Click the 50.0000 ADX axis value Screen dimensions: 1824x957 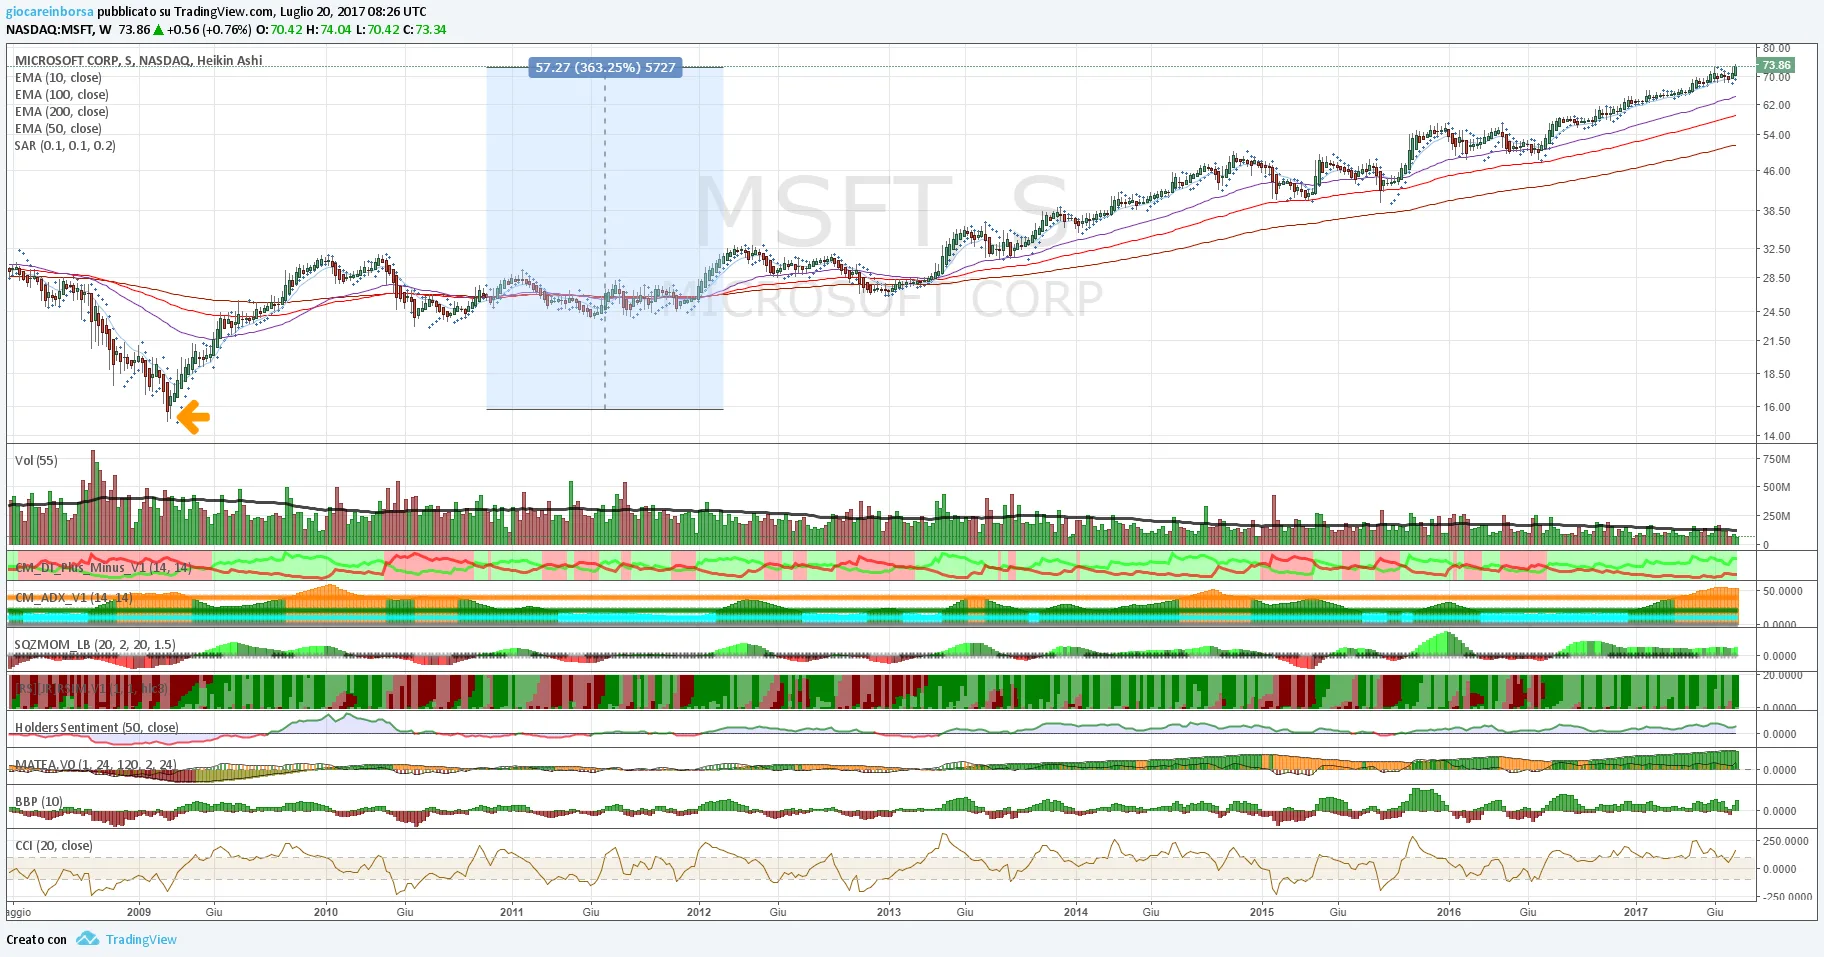1783,591
